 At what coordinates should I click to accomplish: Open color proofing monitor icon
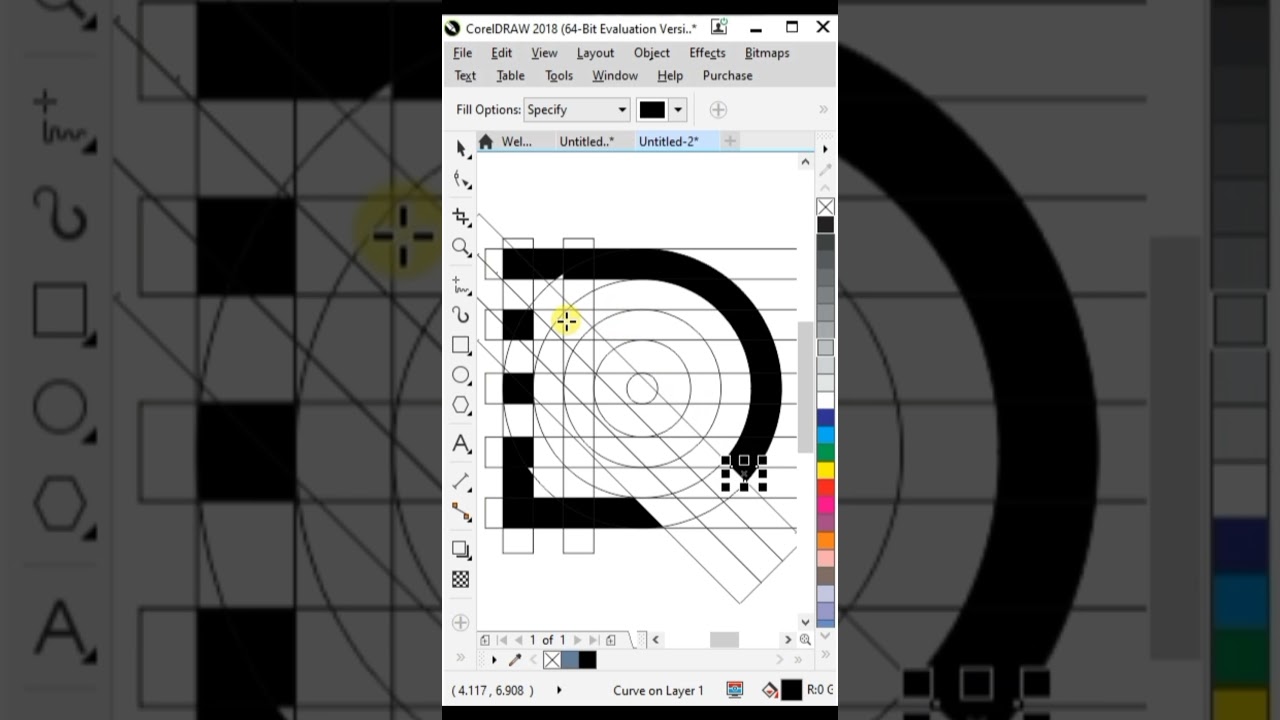[x=735, y=690]
